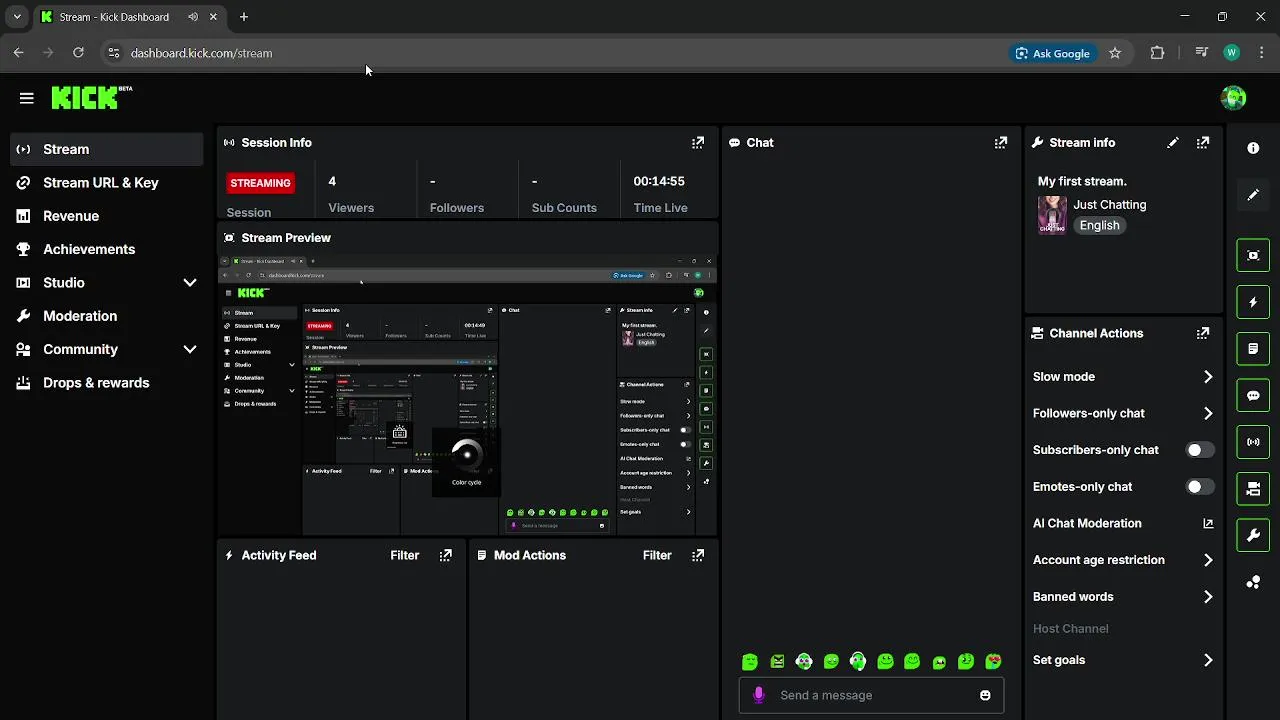Click the Stream Preview video
The width and height of the screenshot is (1280, 720).
pos(468,395)
